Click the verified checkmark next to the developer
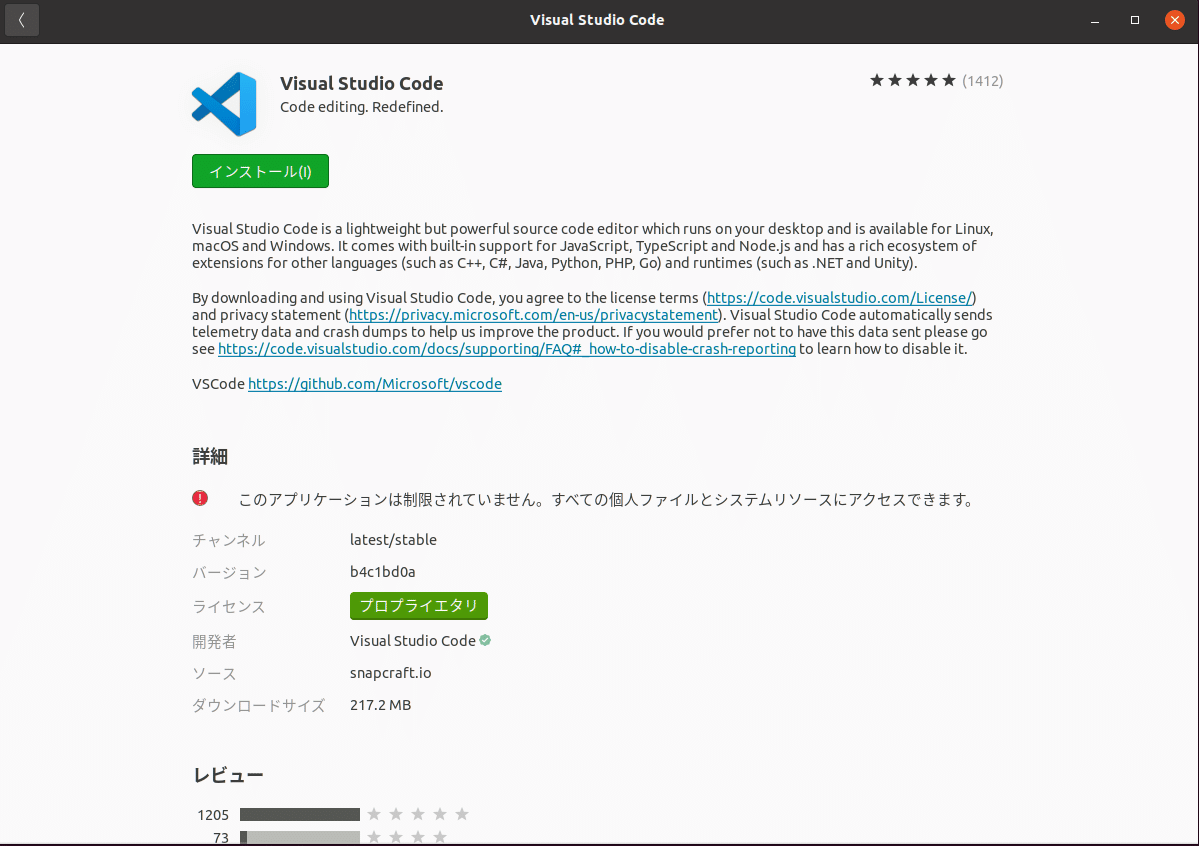This screenshot has width=1199, height=846. click(x=485, y=640)
